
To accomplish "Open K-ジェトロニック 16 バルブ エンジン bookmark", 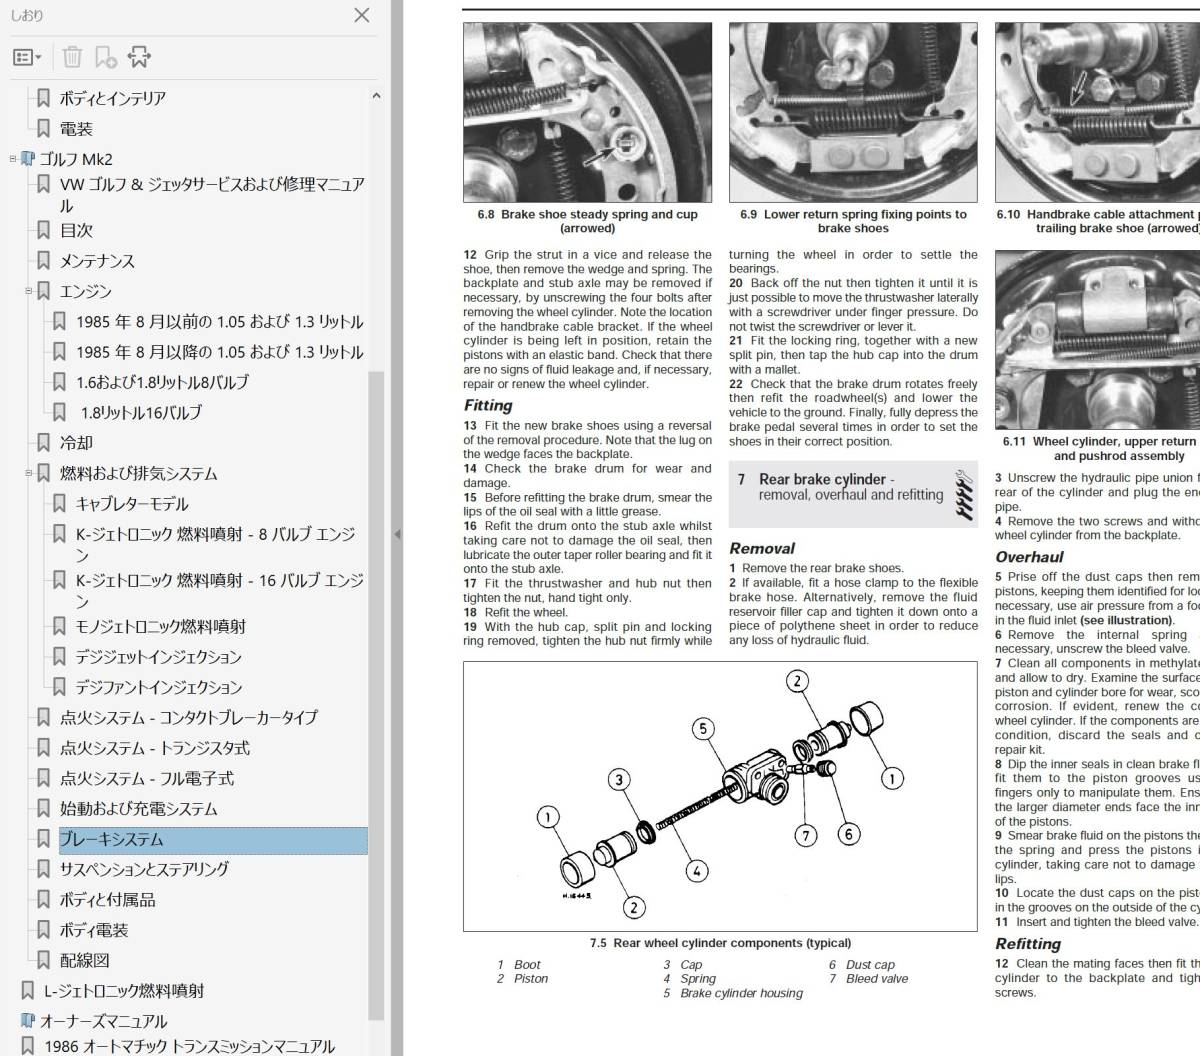I will pyautogui.click(x=219, y=590).
